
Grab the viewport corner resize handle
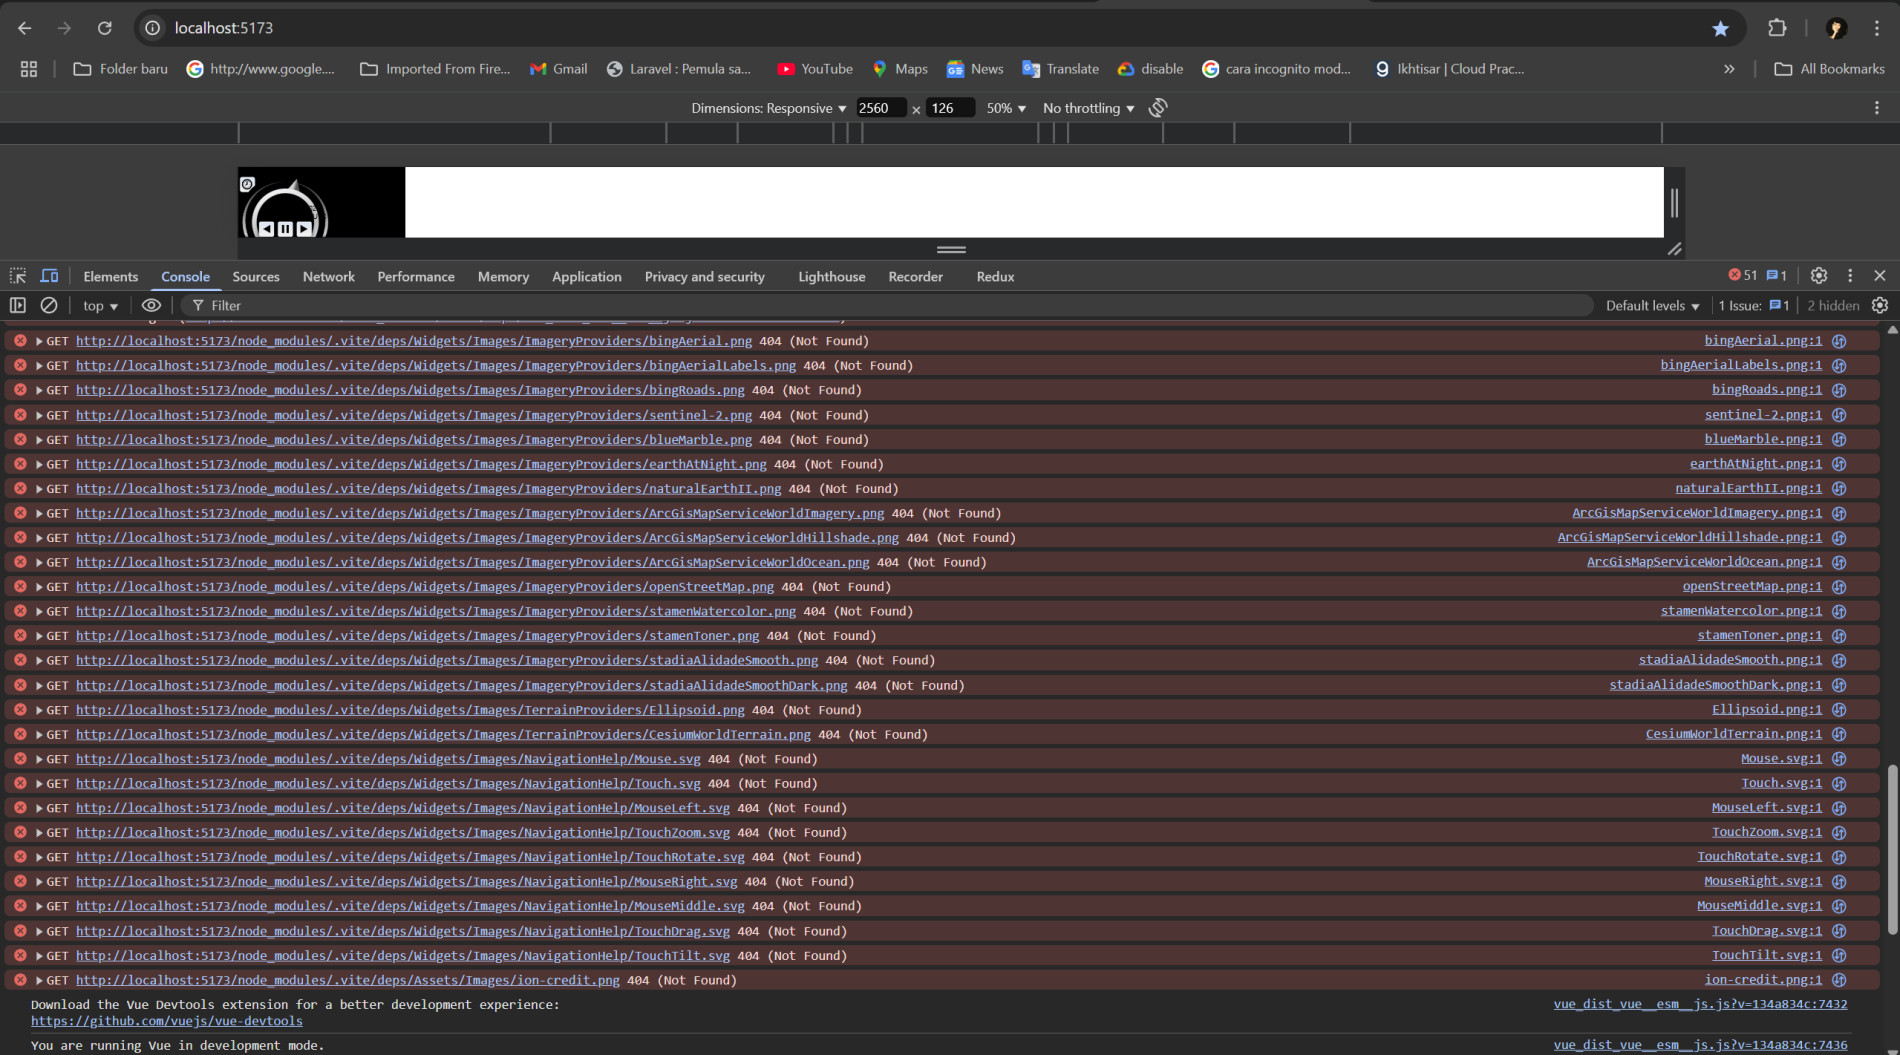[1675, 249]
